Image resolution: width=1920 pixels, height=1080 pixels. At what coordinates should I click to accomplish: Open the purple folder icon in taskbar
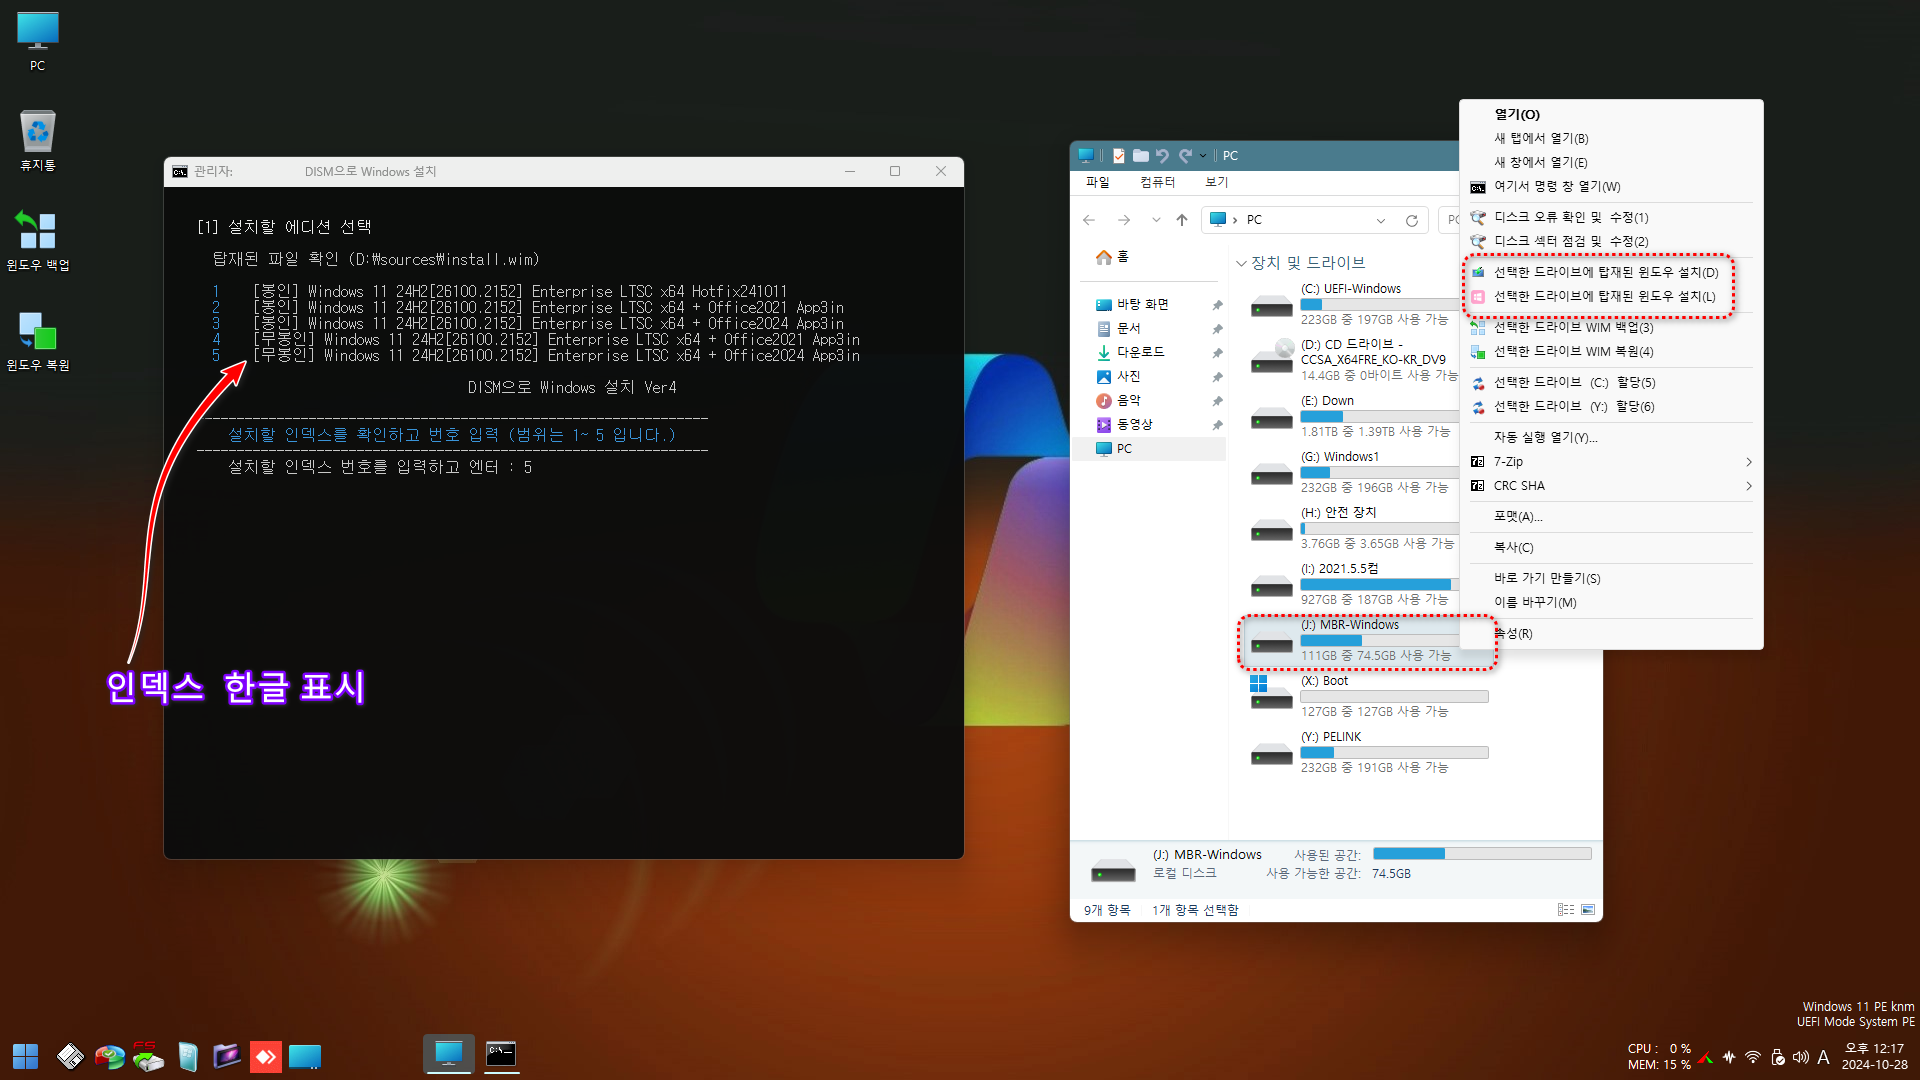coord(227,1056)
